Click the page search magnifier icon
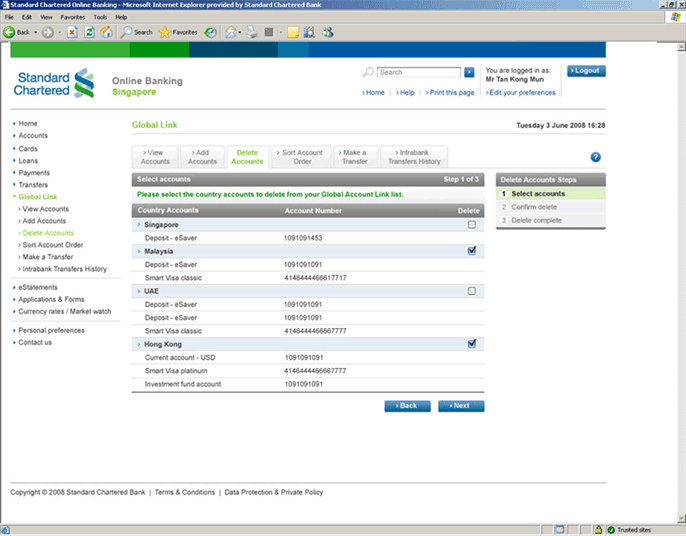Screen dimensions: 686x536 pyautogui.click(x=368, y=72)
